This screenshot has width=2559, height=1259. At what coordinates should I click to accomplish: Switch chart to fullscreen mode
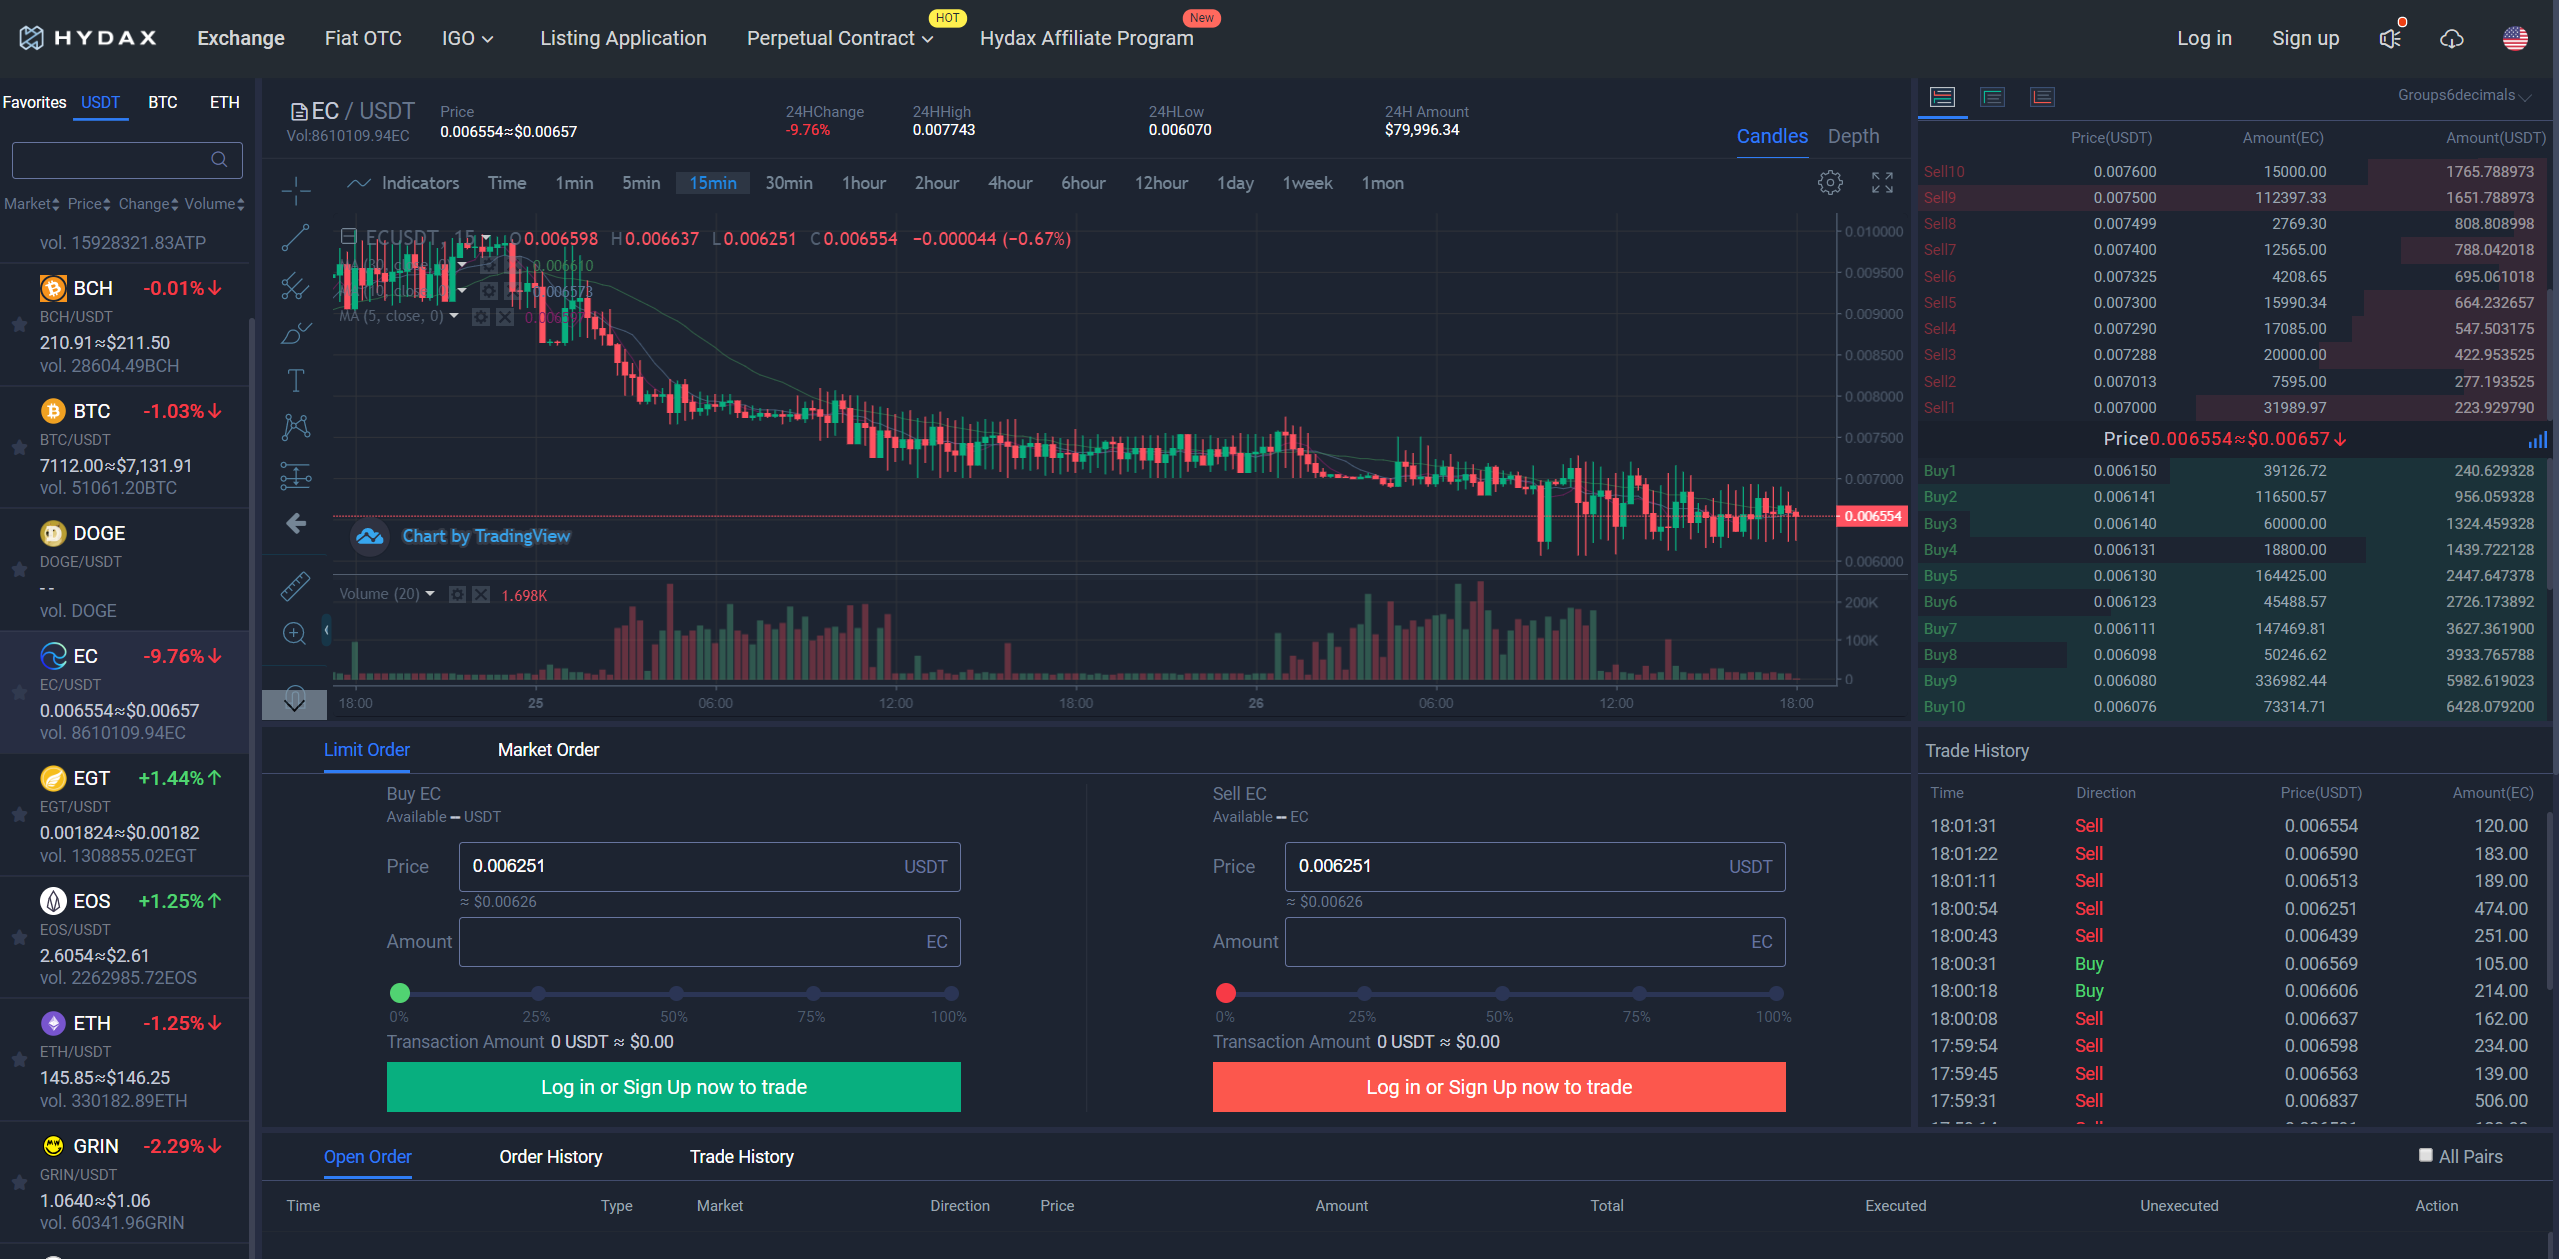point(1882,183)
